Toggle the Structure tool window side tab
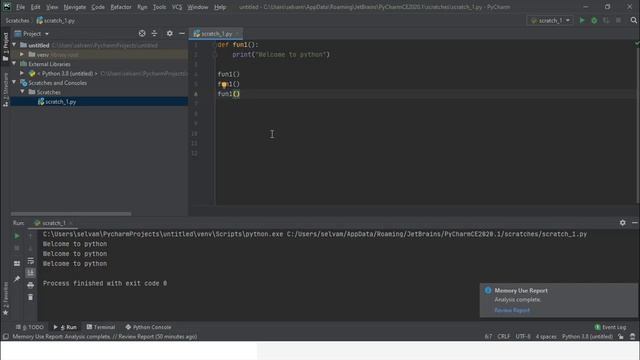 click(x=5, y=90)
